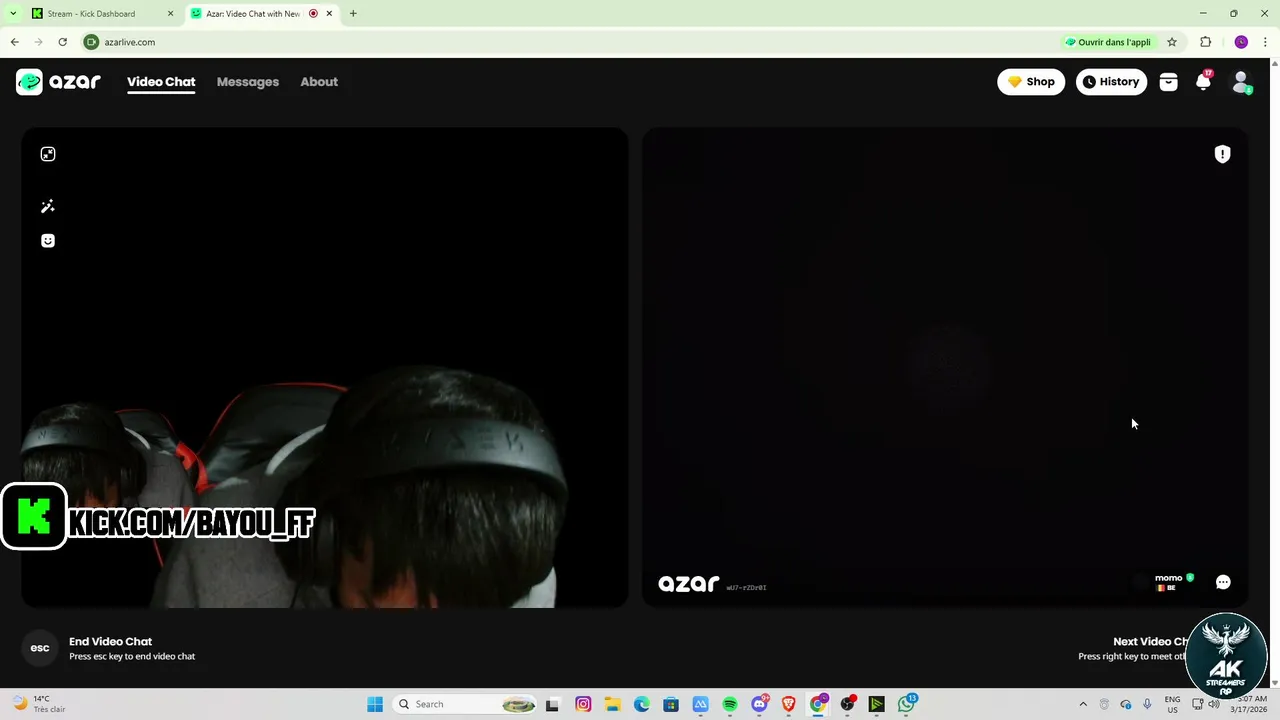Click Ouvrir dans l'appli button
Viewport: 1280px width, 720px height.
pos(1108,42)
